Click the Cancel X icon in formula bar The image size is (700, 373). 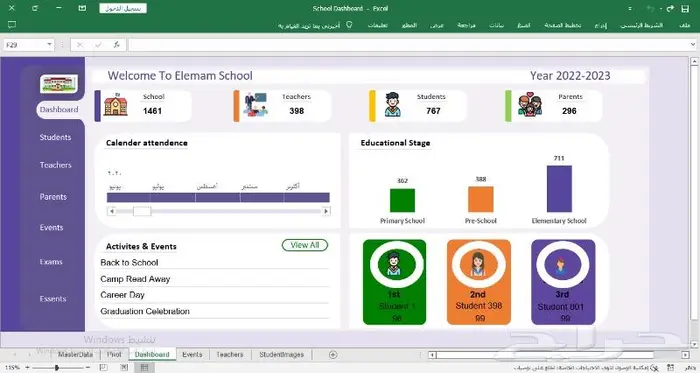pyautogui.click(x=80, y=45)
